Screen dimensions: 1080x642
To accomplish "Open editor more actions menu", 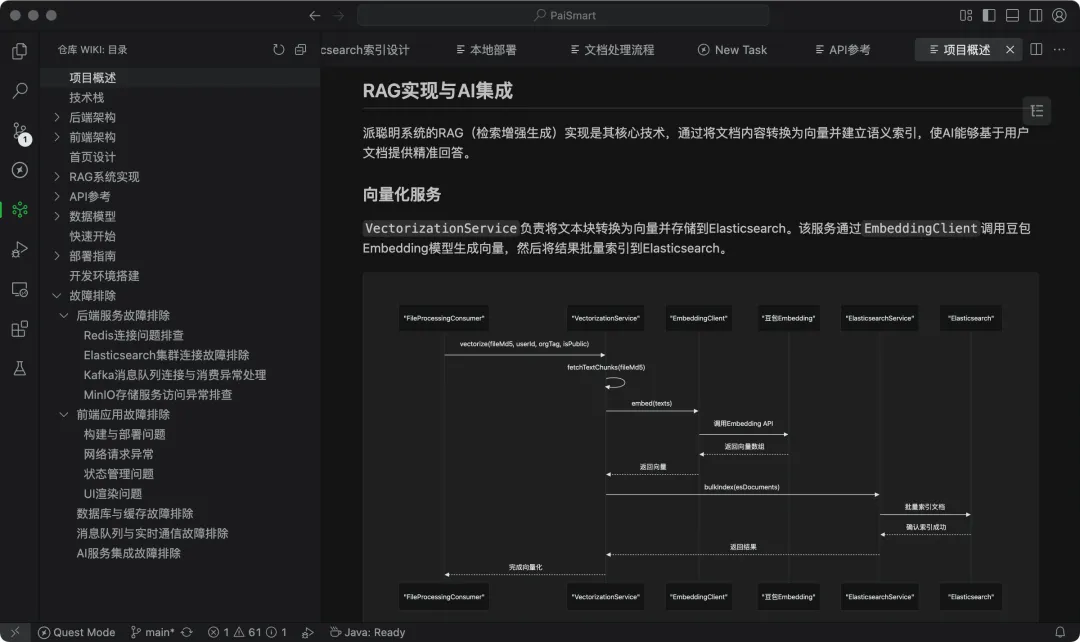I will coord(1059,50).
